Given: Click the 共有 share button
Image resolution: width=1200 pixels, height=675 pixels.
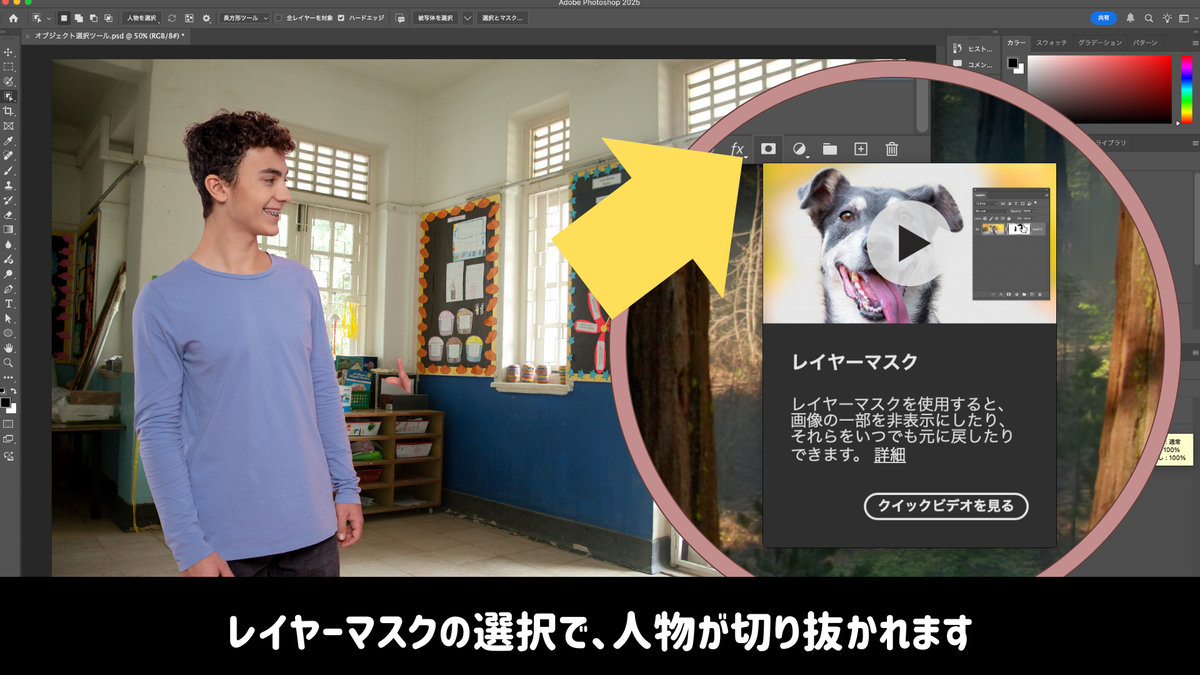Looking at the screenshot, I should click(1103, 18).
